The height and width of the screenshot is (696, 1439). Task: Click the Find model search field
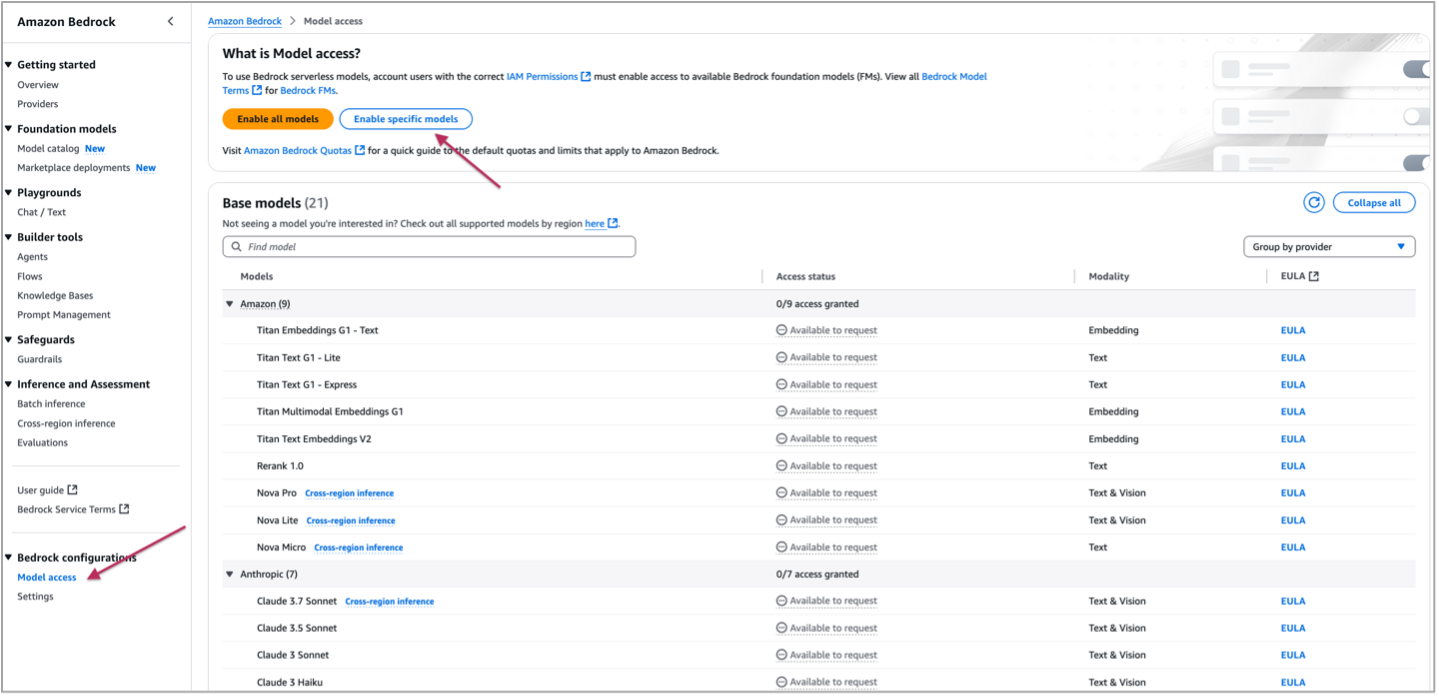pos(429,247)
